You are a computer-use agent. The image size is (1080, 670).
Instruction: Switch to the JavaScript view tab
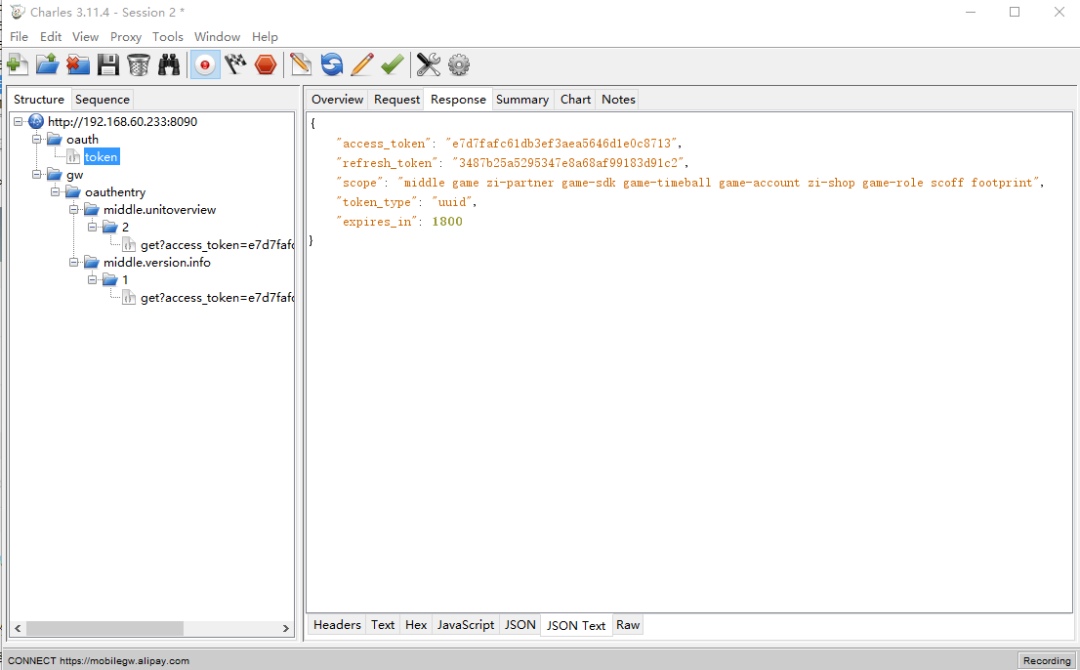466,625
